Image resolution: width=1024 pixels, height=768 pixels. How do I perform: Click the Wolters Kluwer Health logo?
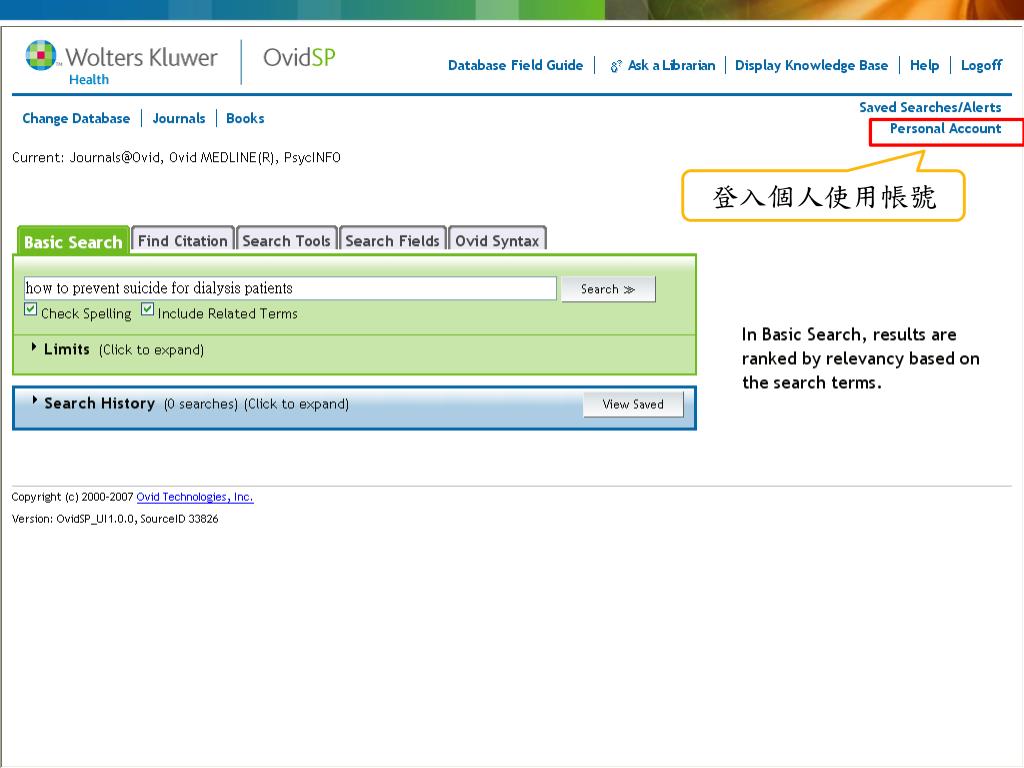[x=121, y=63]
